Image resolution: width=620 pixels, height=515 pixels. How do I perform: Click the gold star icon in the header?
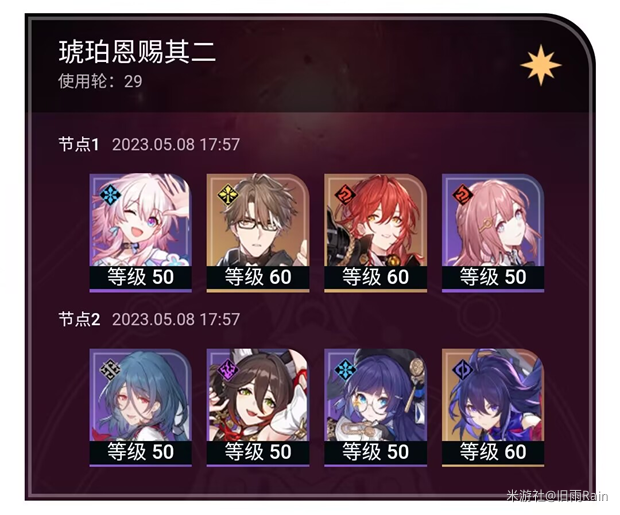pyautogui.click(x=541, y=65)
